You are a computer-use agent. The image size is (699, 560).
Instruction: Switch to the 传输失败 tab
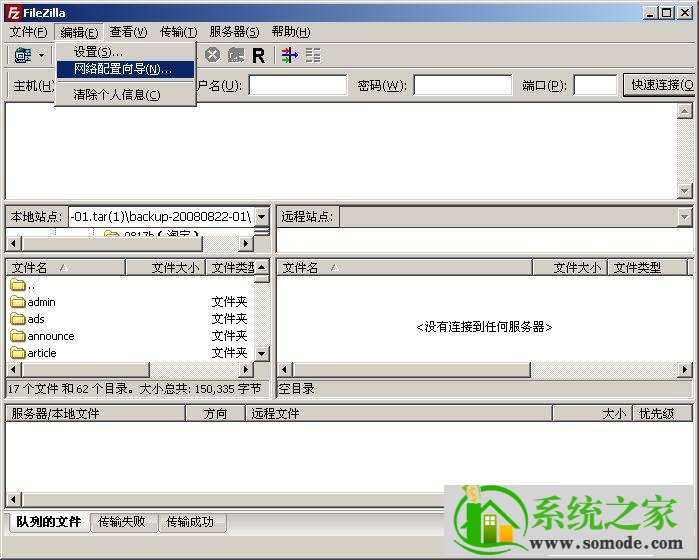tap(122, 522)
